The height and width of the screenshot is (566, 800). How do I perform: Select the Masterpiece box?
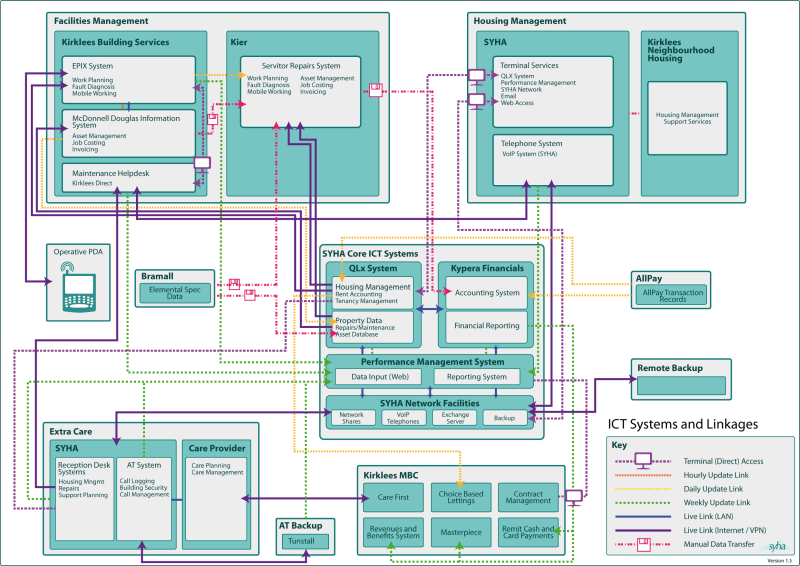tap(461, 532)
